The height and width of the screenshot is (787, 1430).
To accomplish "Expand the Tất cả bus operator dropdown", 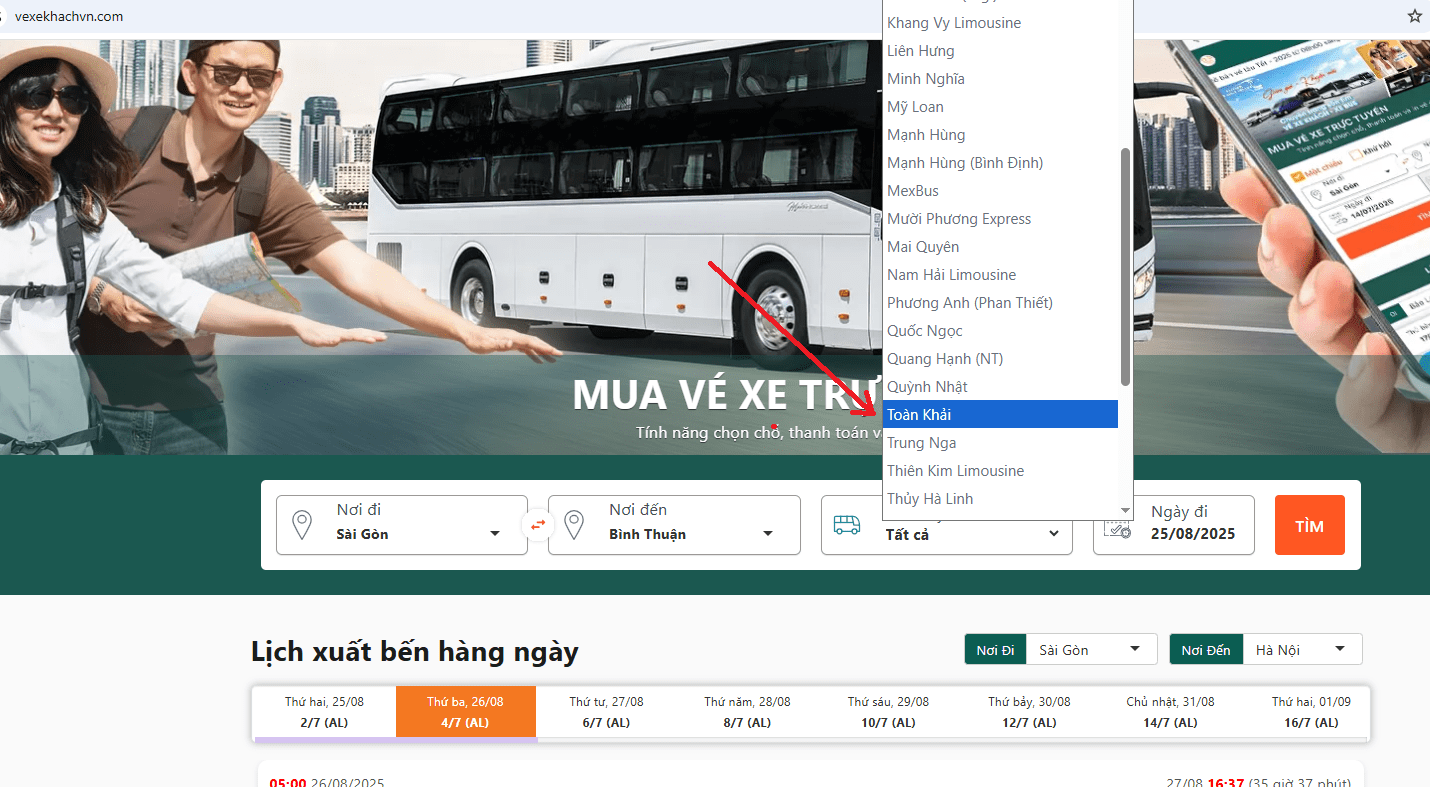I will pos(970,535).
